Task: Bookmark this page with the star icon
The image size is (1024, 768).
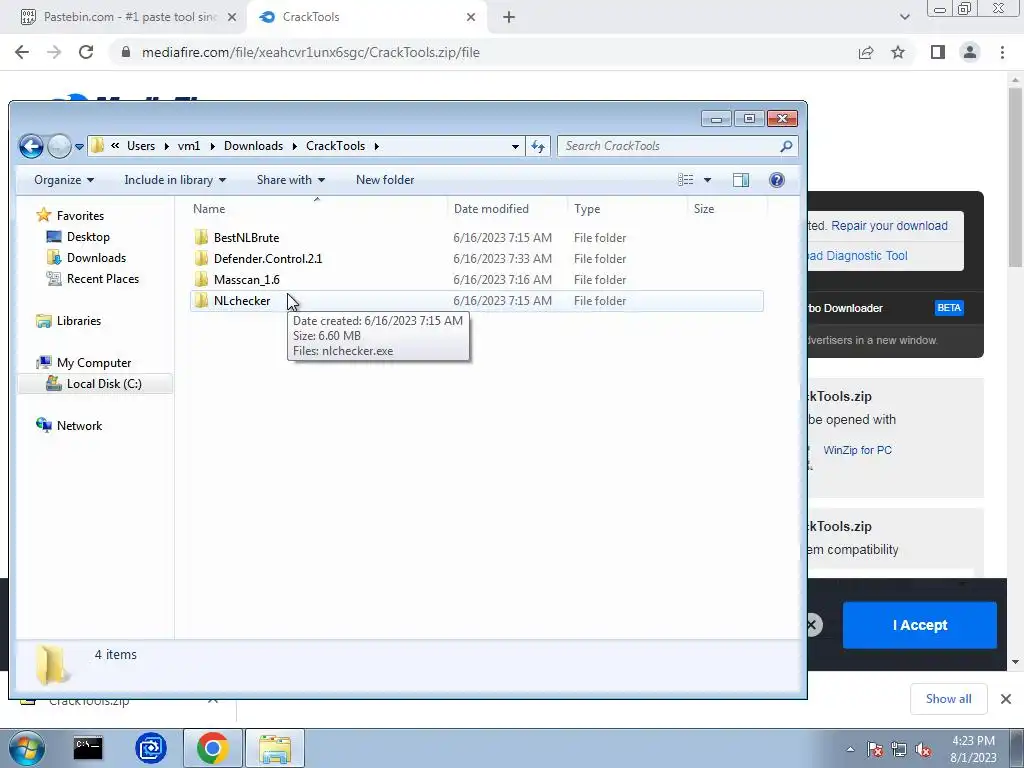Action: 898,52
